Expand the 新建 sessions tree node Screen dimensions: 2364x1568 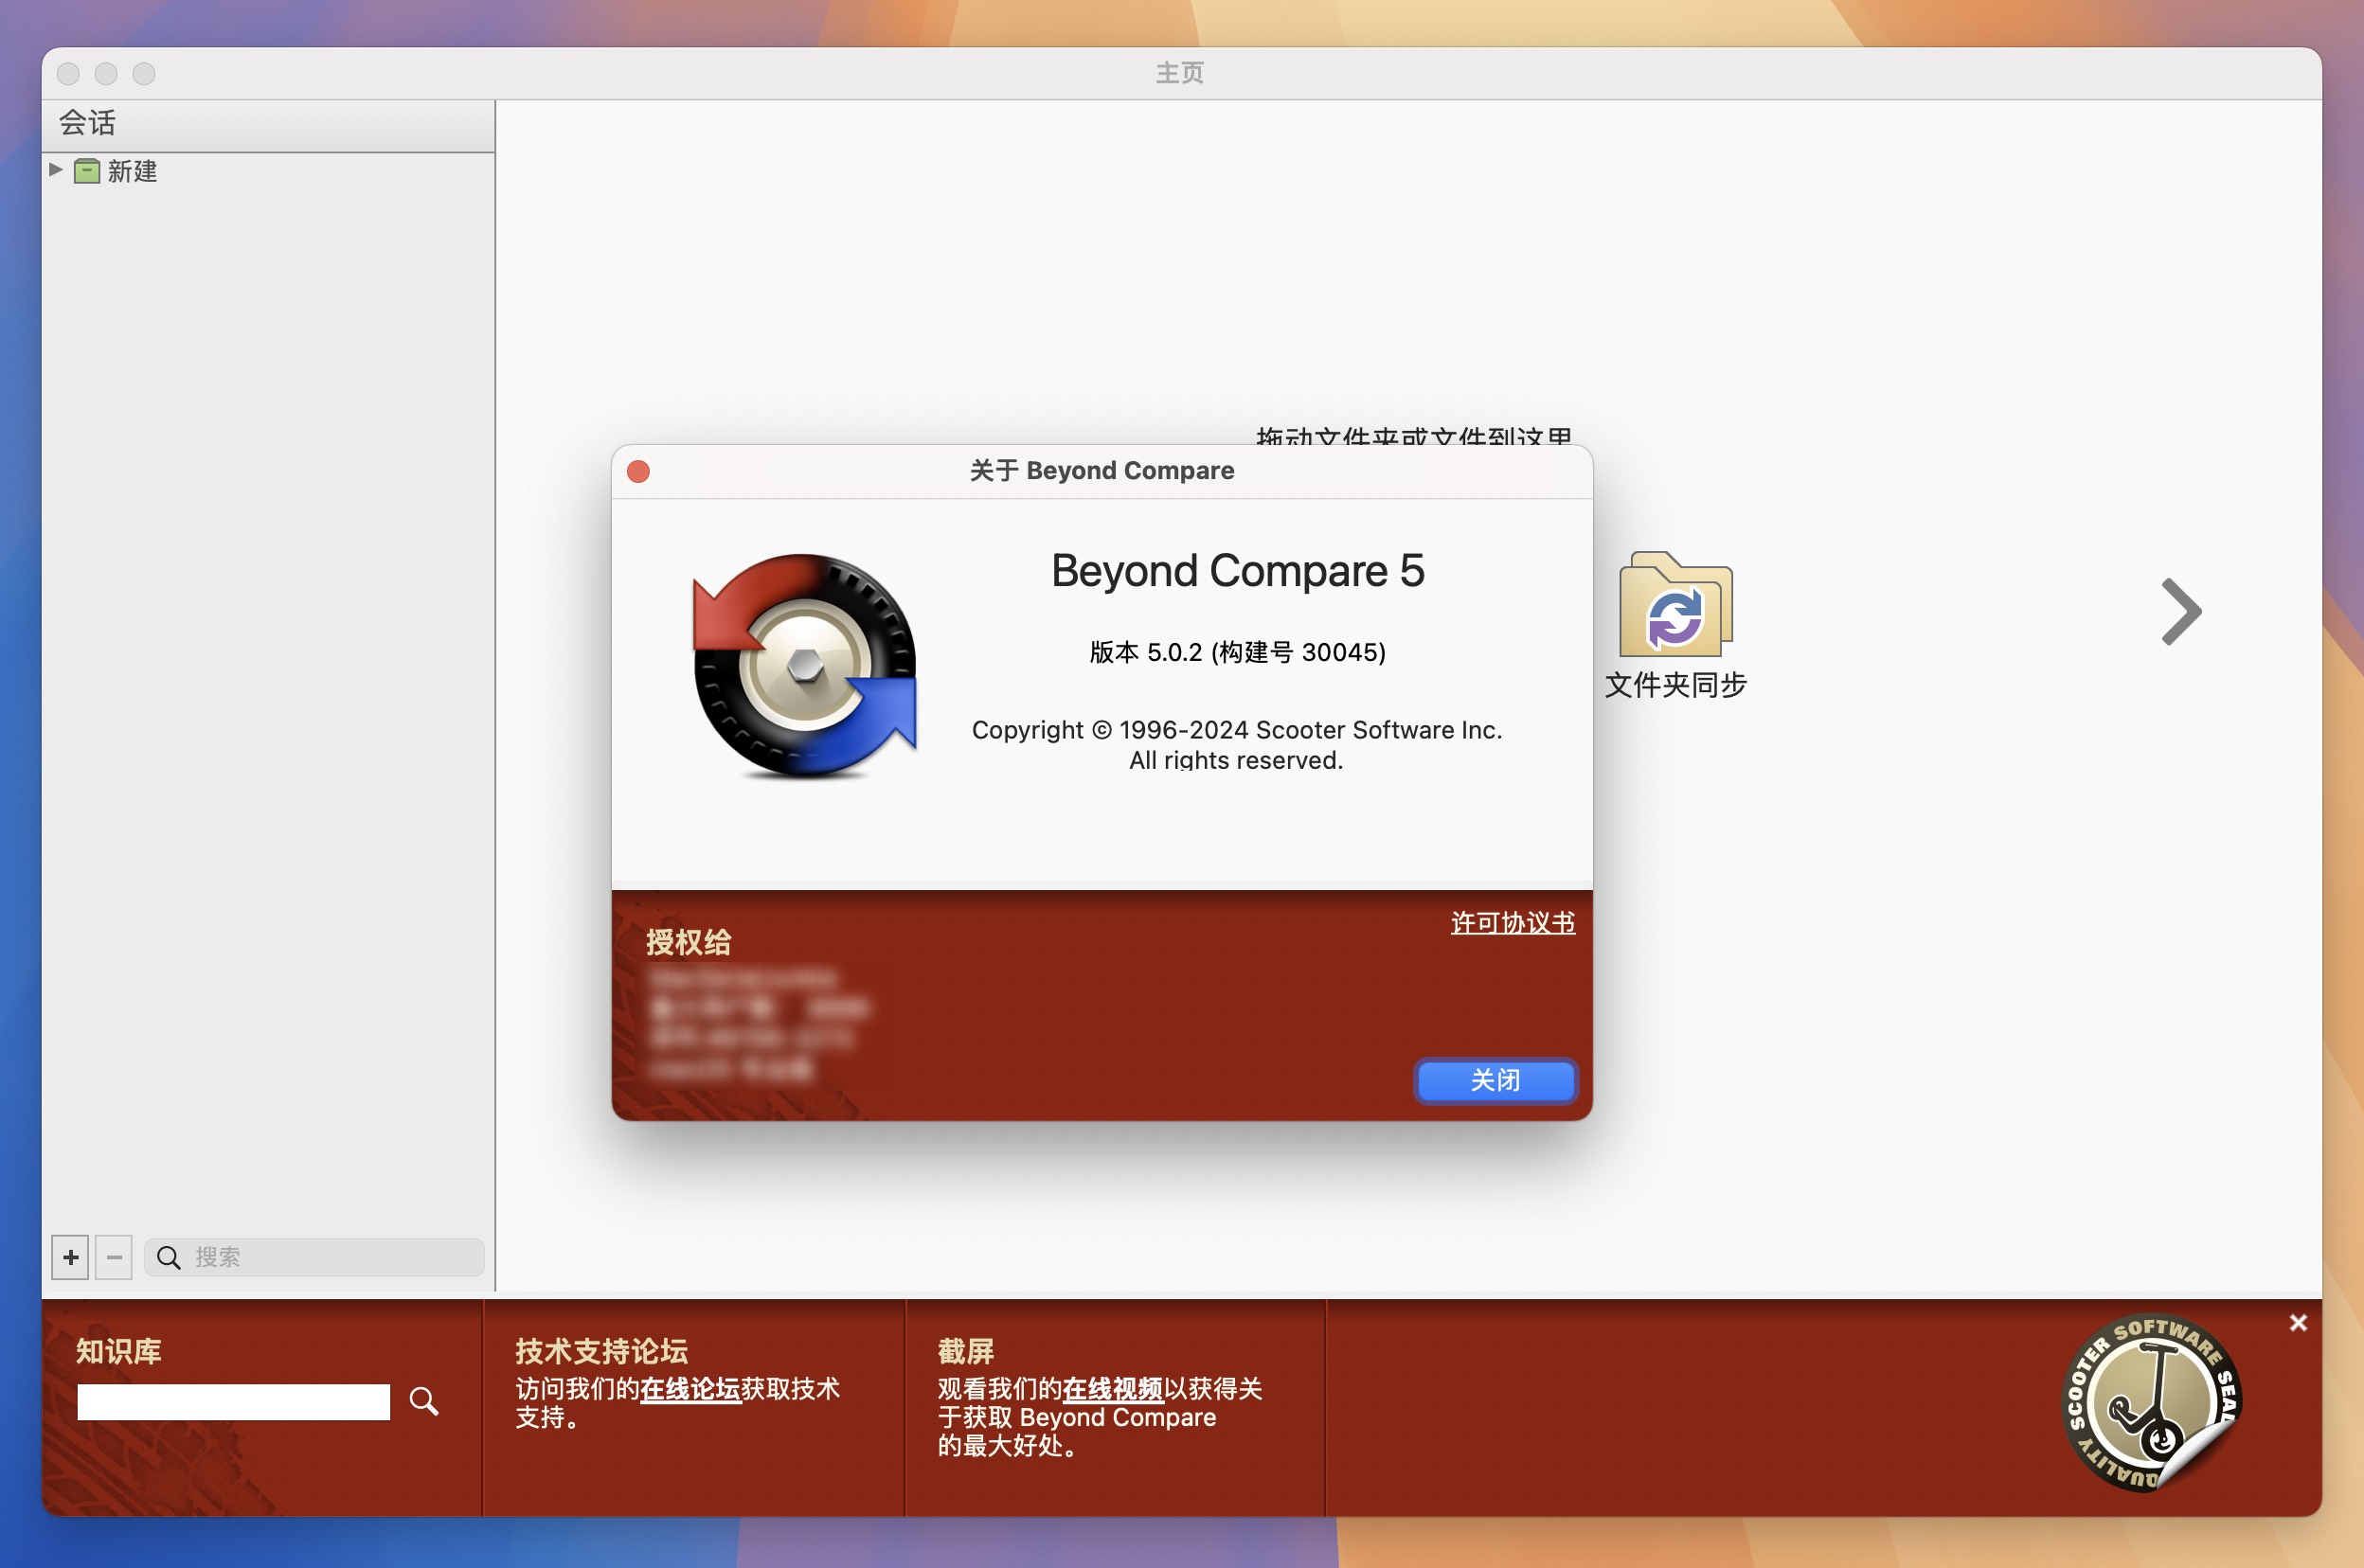[x=56, y=170]
